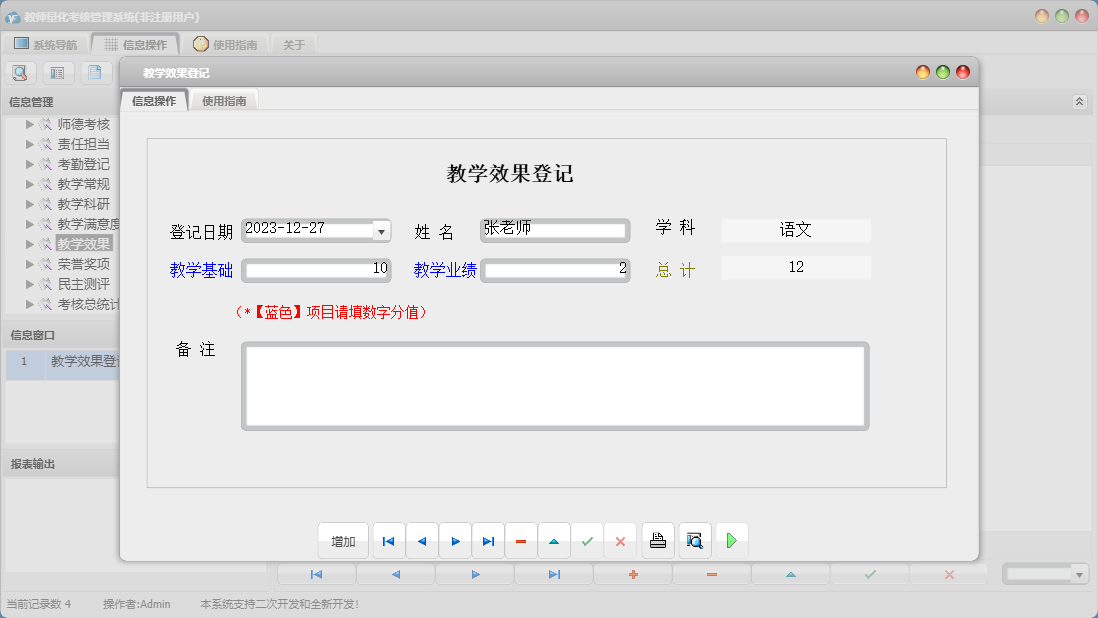Click the blue 教学业绩 link label
The image size is (1098, 618).
coord(443,270)
